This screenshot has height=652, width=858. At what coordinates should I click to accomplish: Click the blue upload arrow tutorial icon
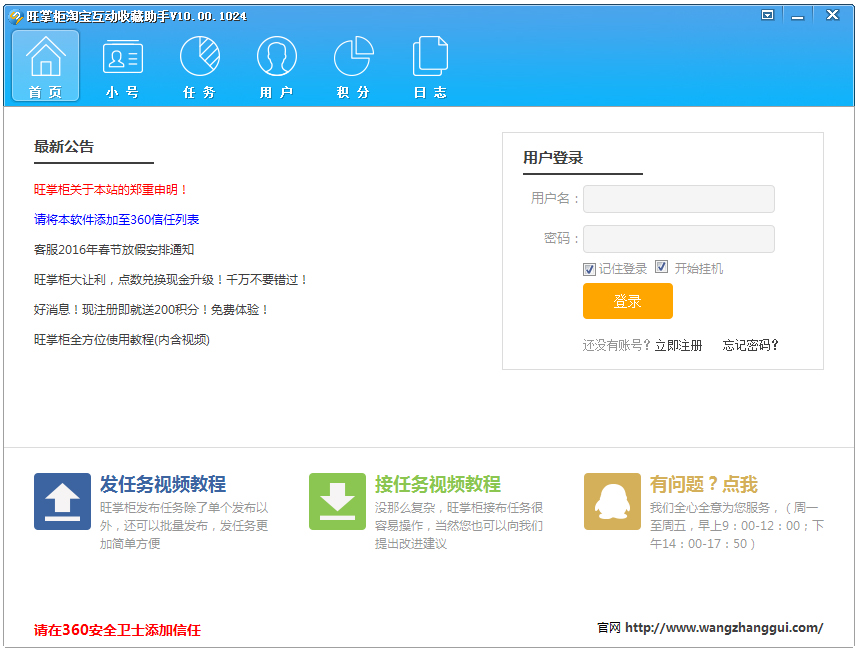(x=62, y=501)
